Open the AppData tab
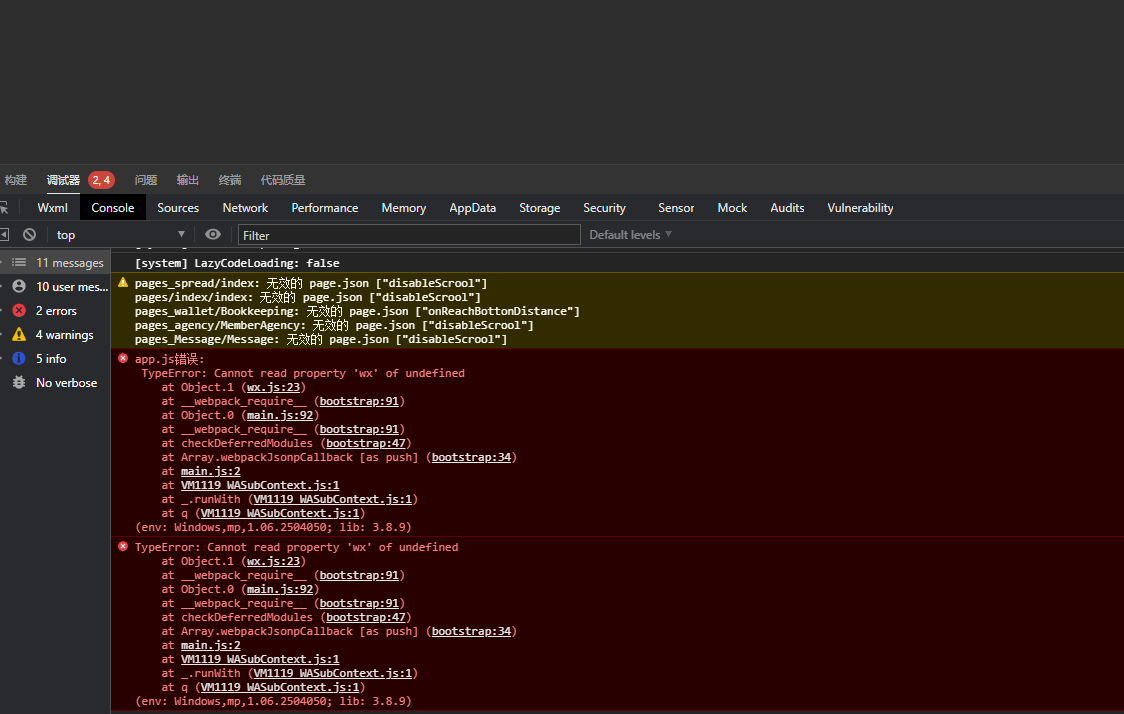This screenshot has height=714, width=1124. [x=472, y=208]
